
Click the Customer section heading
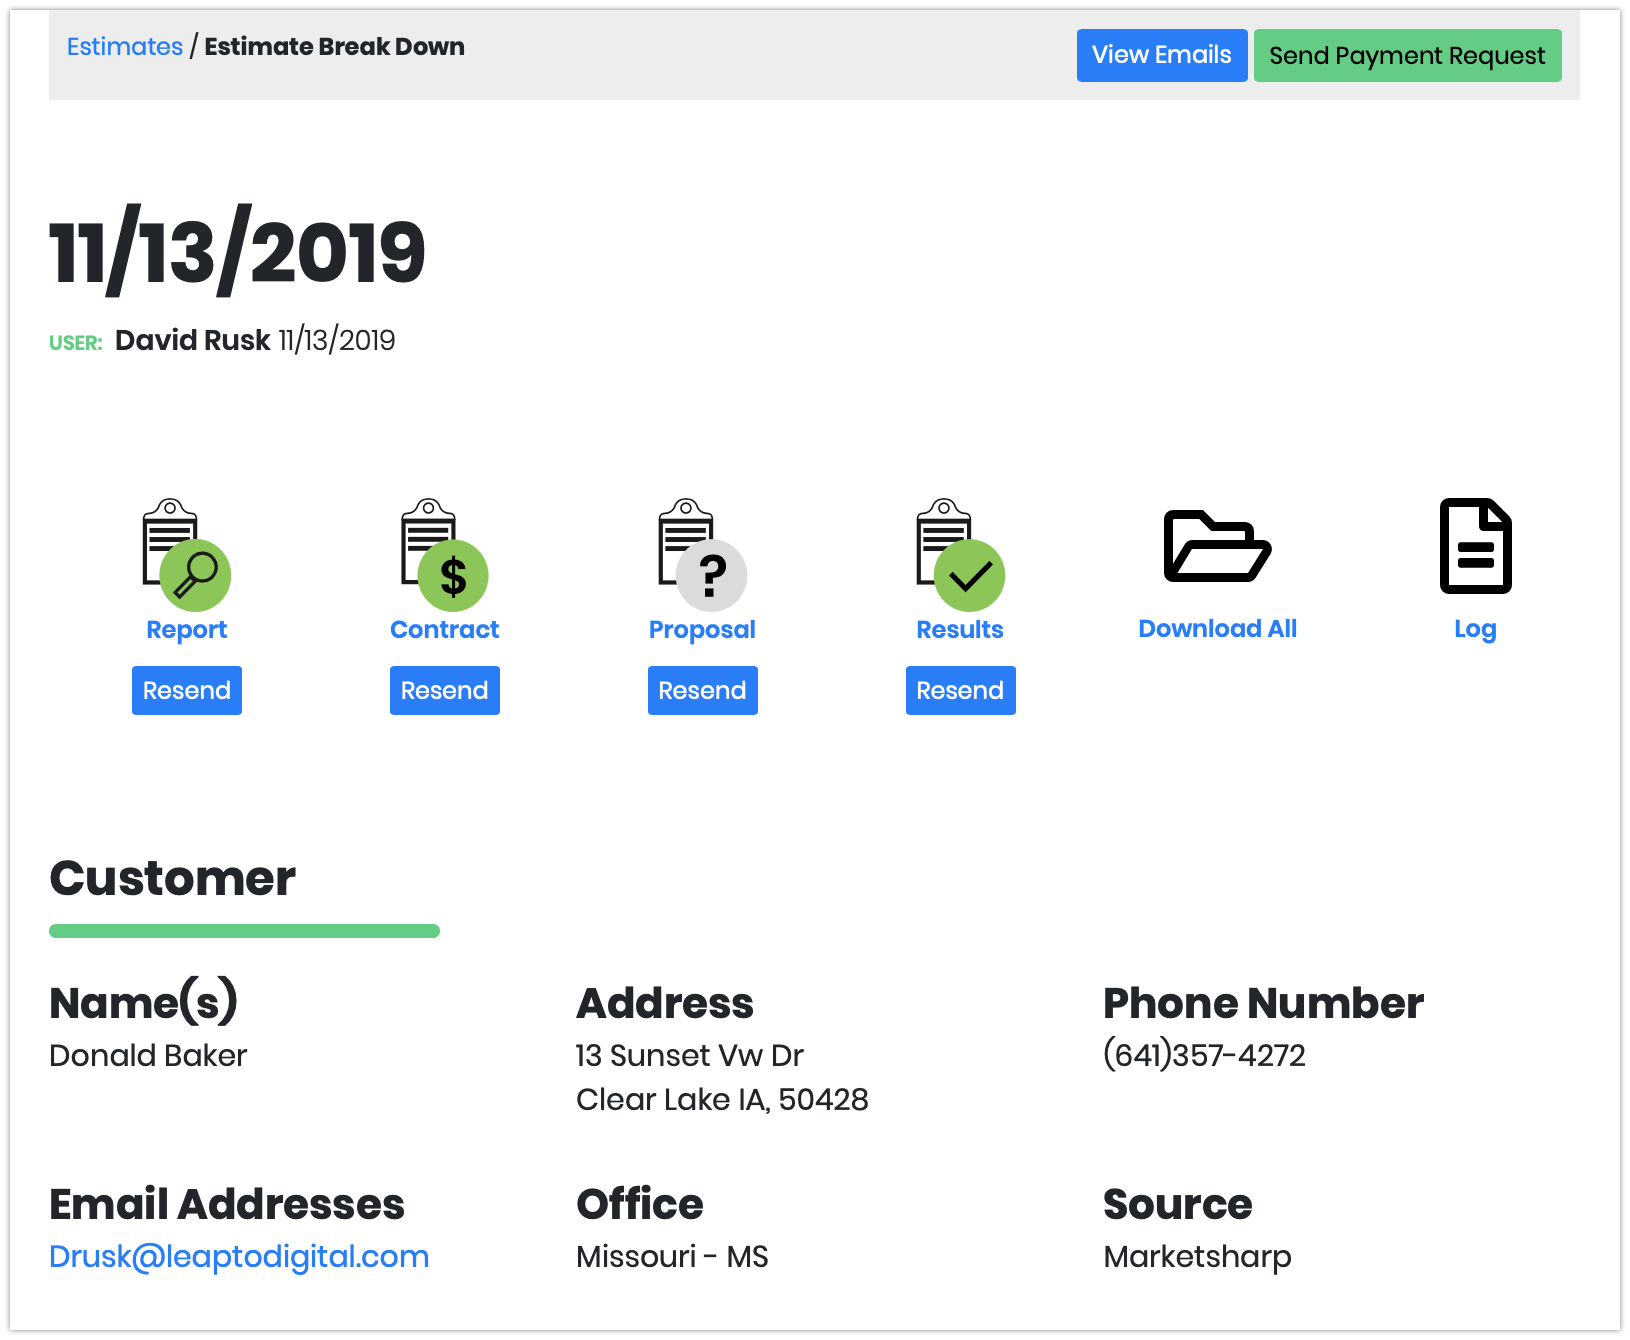pos(172,879)
